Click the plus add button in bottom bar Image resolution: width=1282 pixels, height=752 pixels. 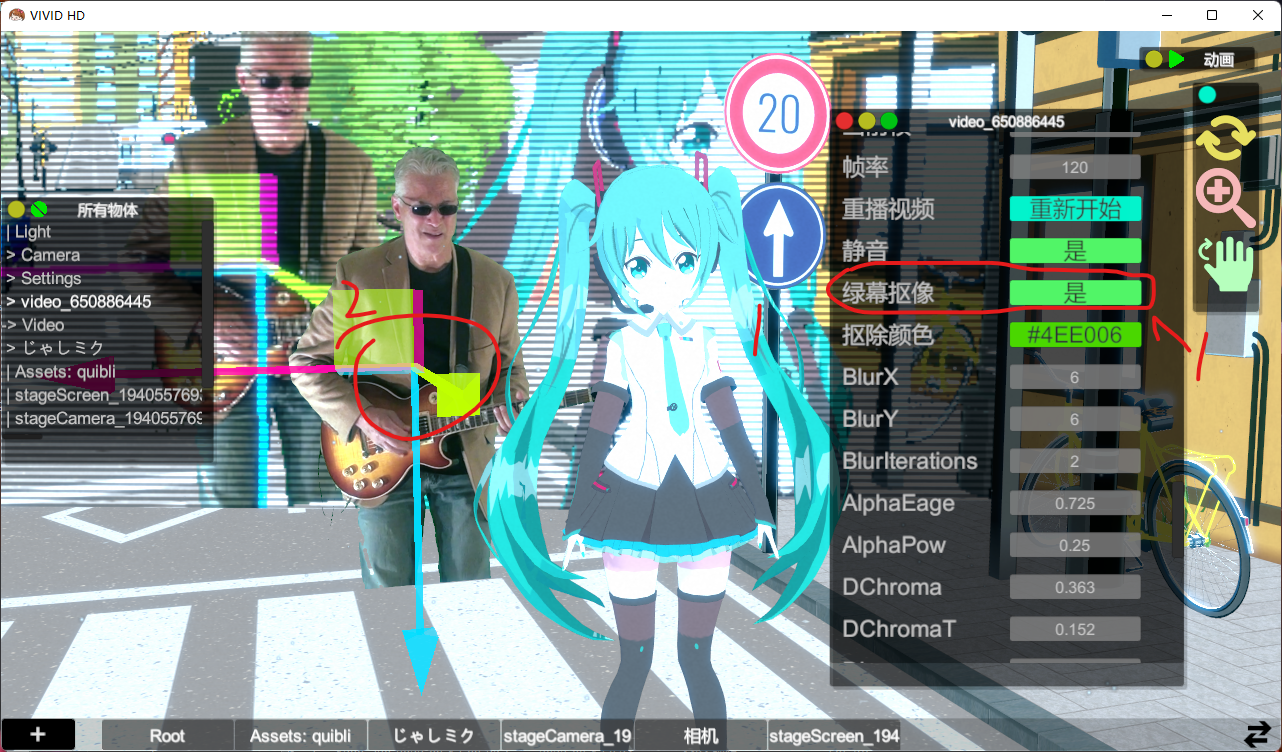click(38, 735)
